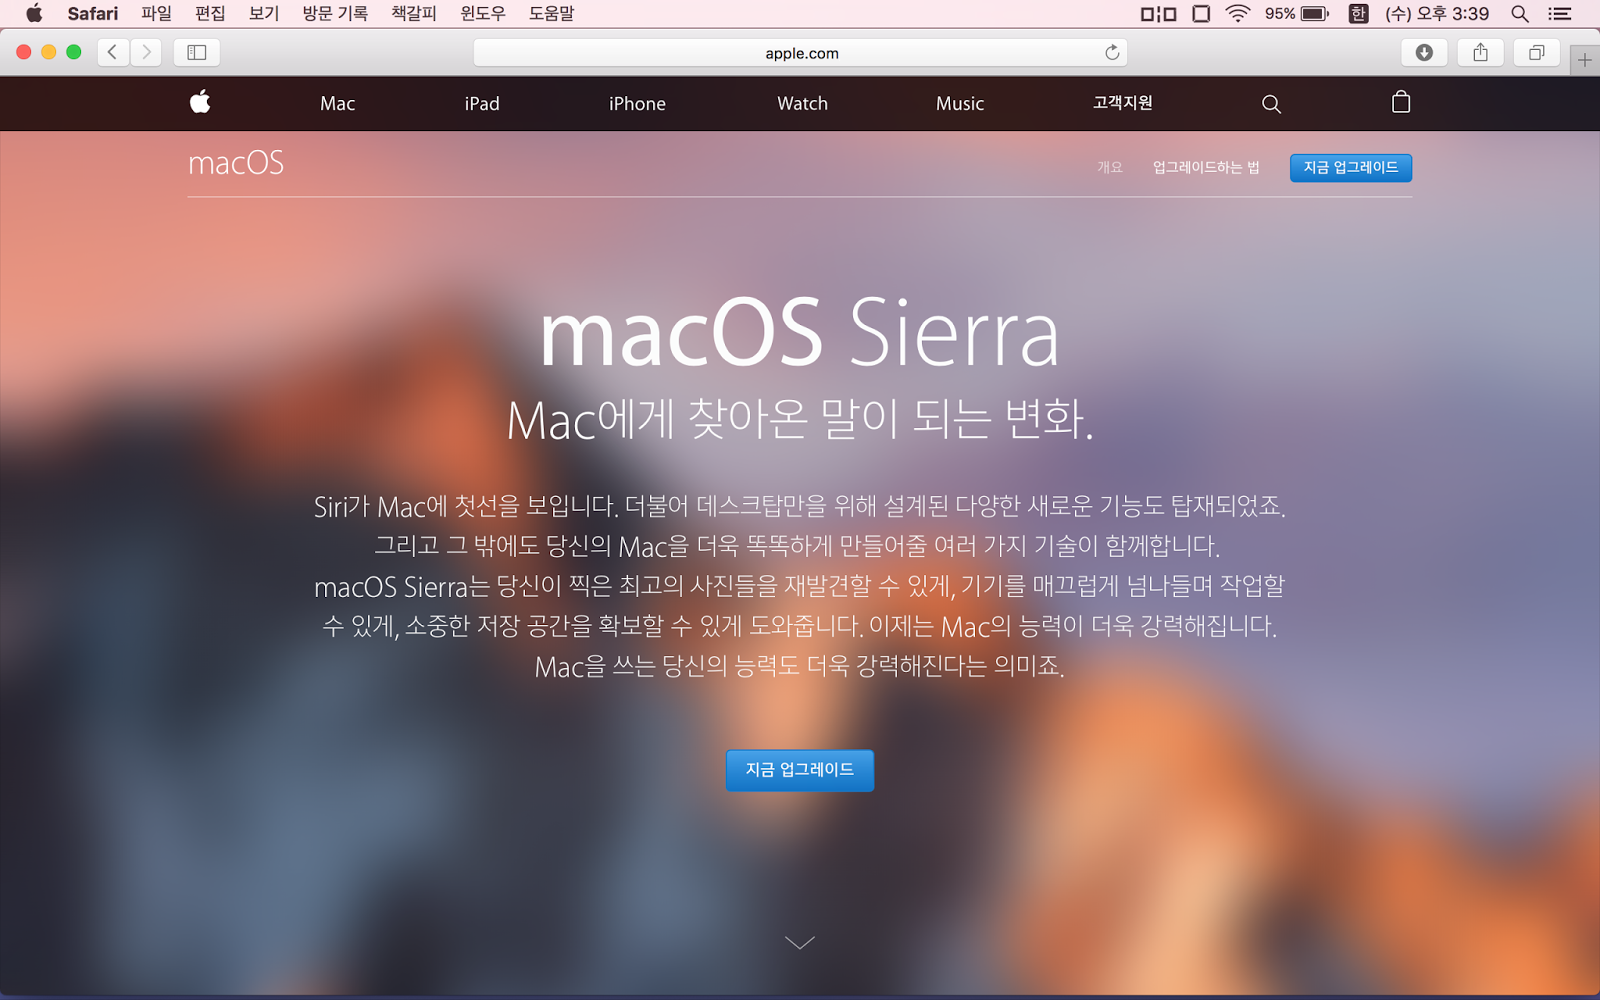Click the Safari app menu

coord(93,13)
